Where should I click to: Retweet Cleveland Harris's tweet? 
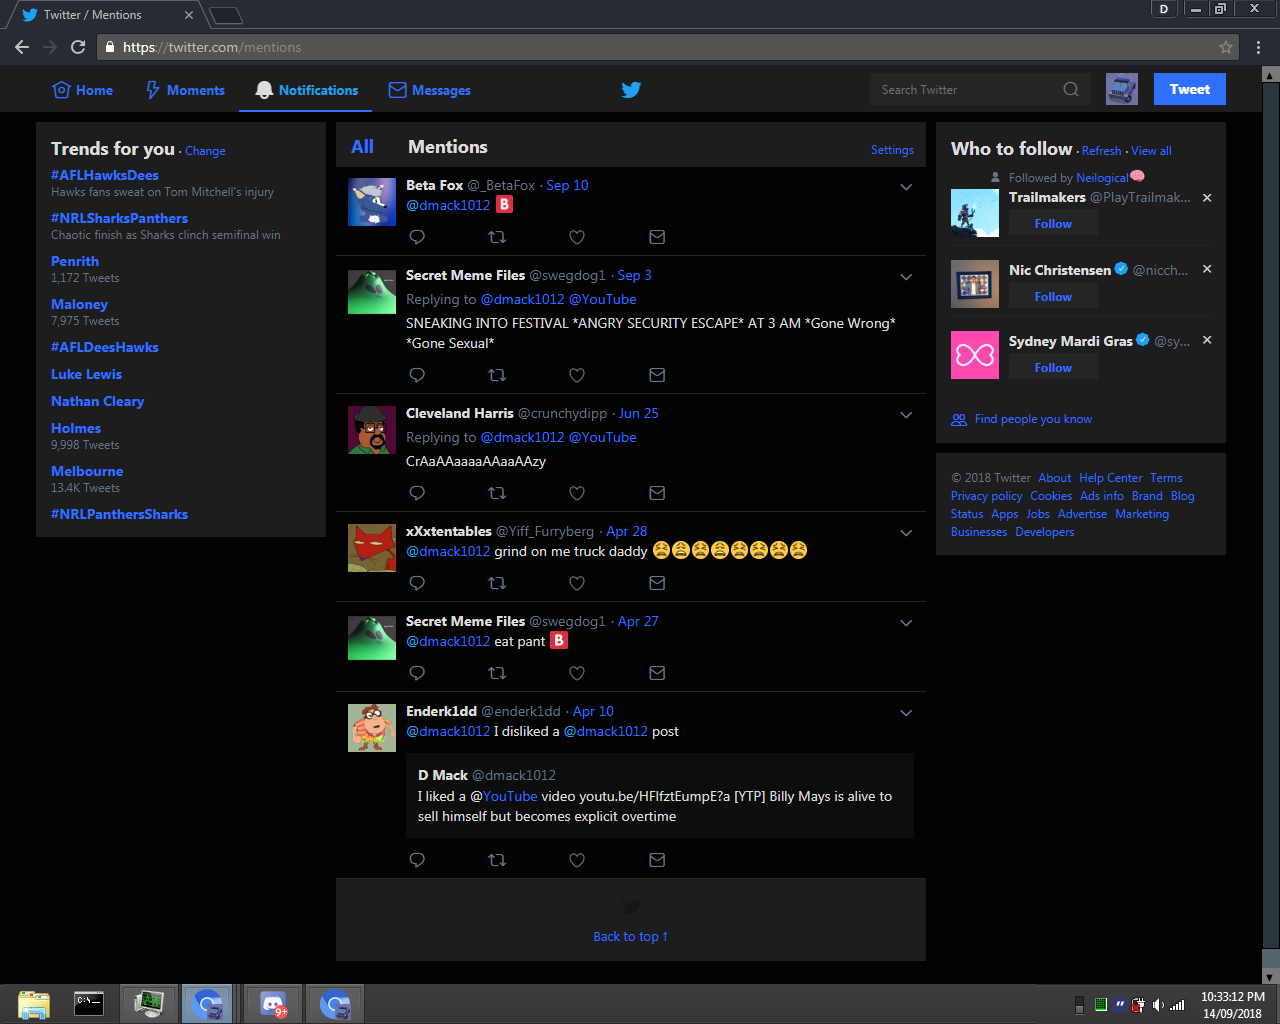[x=497, y=493]
